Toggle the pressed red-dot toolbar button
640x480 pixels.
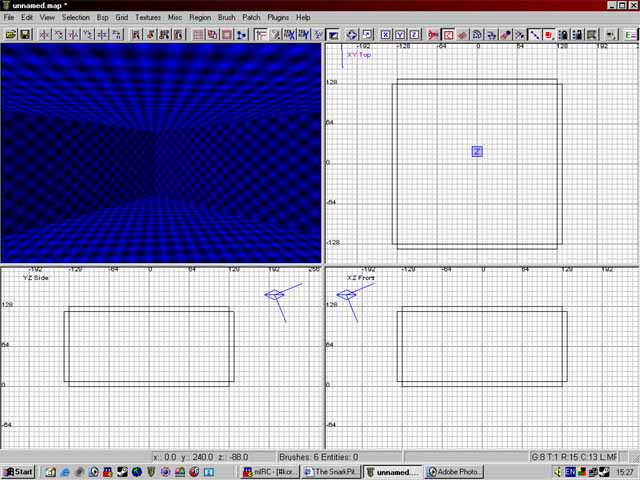(549, 34)
